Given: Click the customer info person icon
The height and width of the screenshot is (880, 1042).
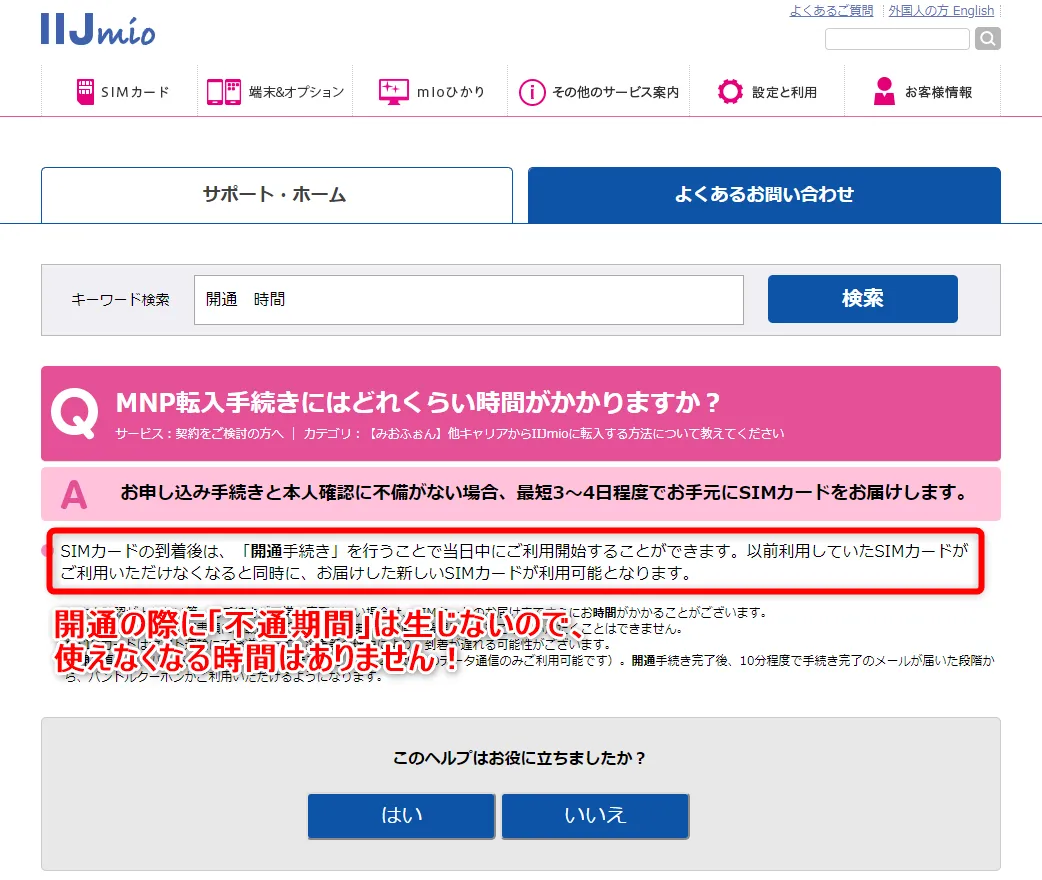Looking at the screenshot, I should click(884, 92).
